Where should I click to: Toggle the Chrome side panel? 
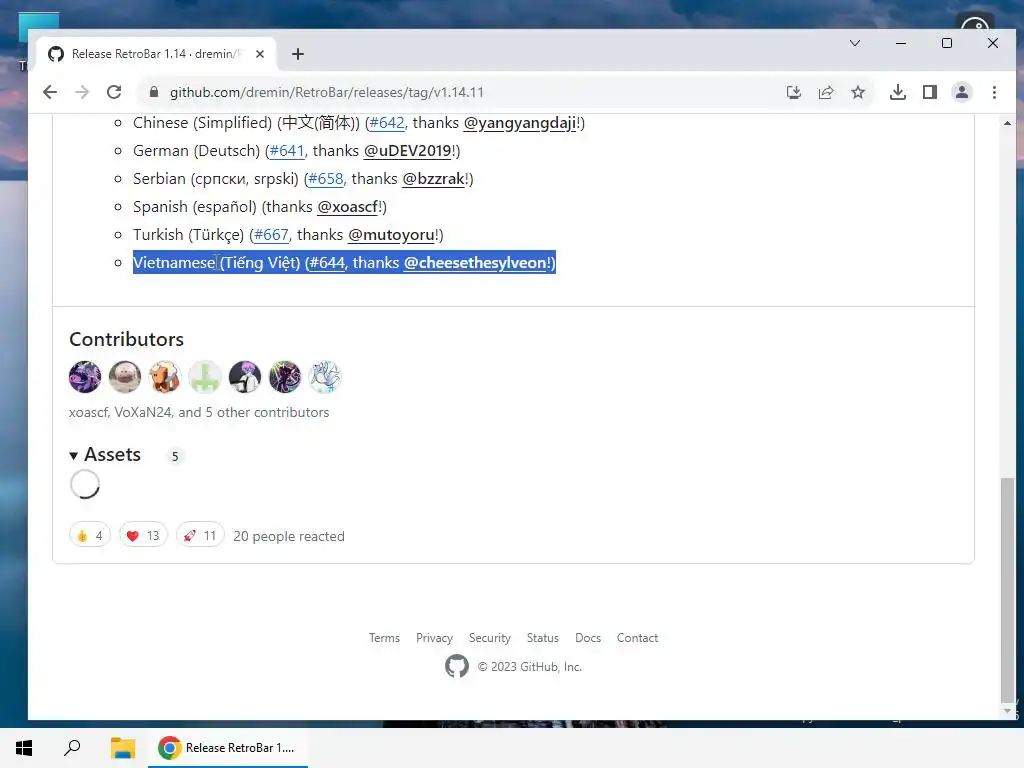[929, 92]
